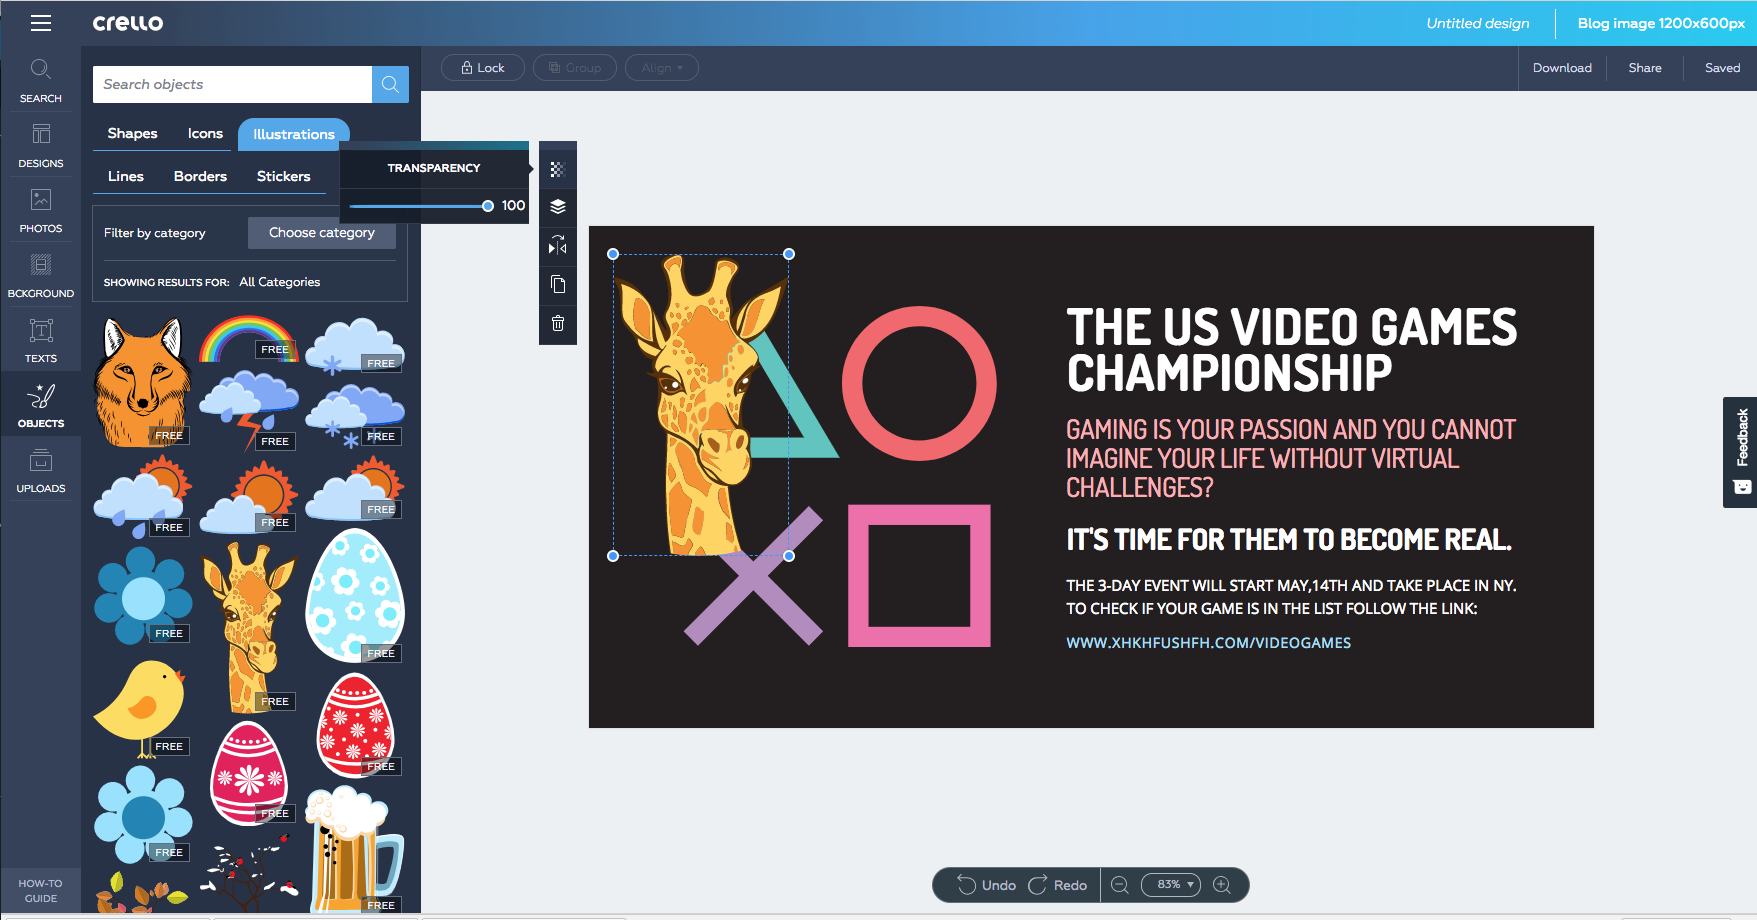Add the giraffe illustration from panel
Screen dimensions: 1757x920
[x=249, y=628]
